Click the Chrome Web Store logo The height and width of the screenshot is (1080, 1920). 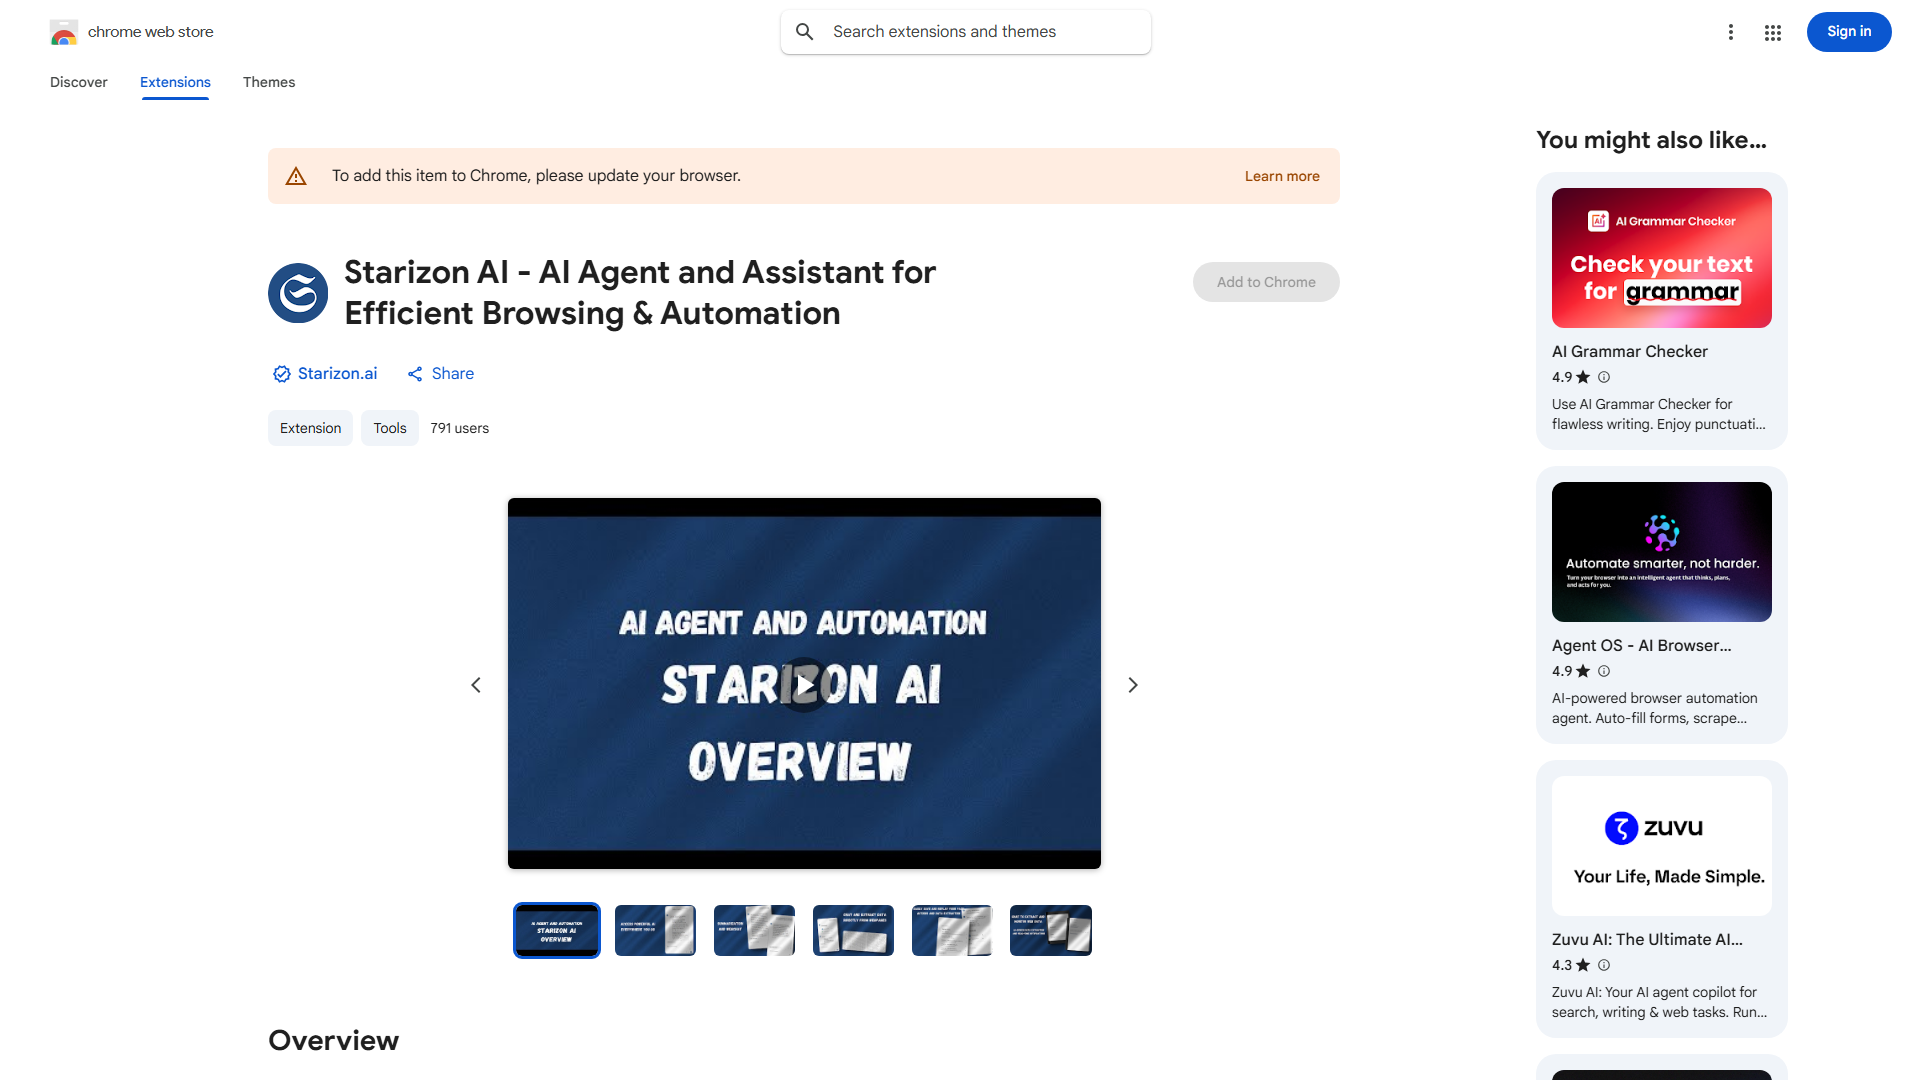point(64,31)
